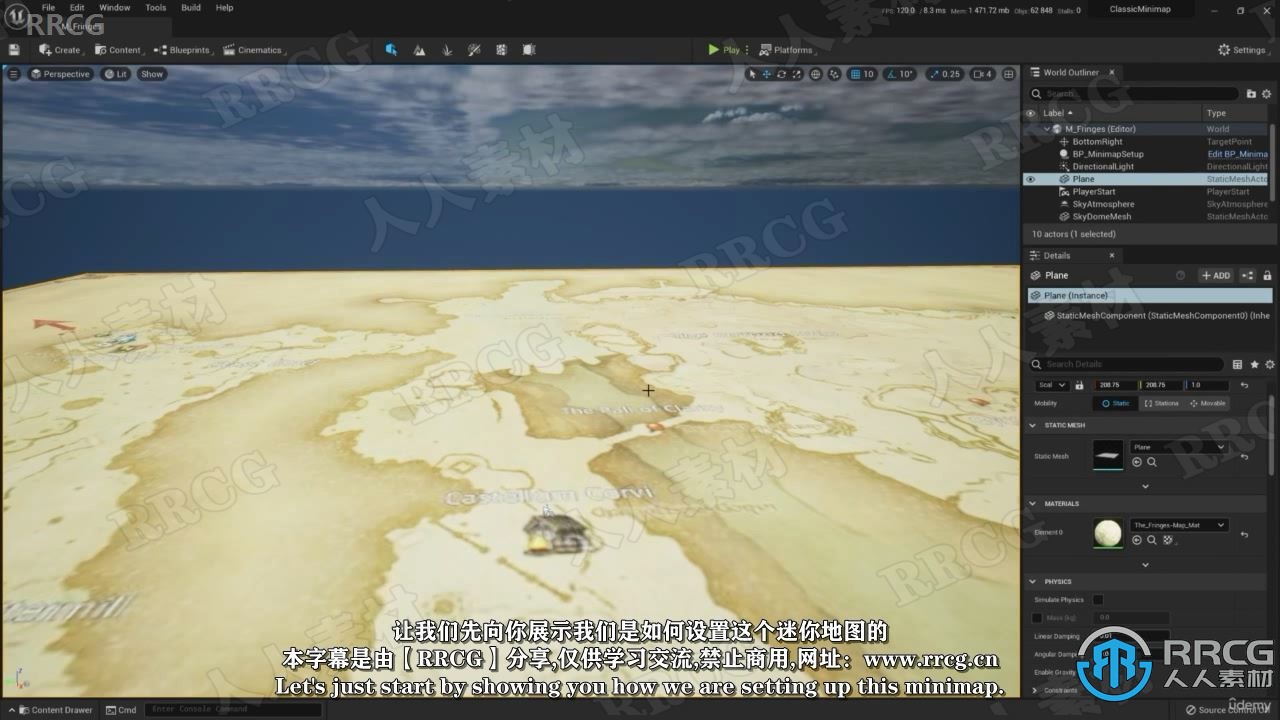Activate the Select mode icon in toolbar
This screenshot has width=1280, height=720.
[391, 50]
